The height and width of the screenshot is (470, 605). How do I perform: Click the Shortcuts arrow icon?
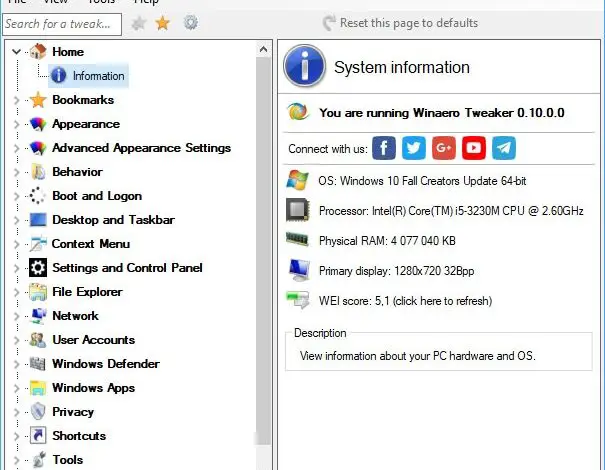tap(38, 435)
